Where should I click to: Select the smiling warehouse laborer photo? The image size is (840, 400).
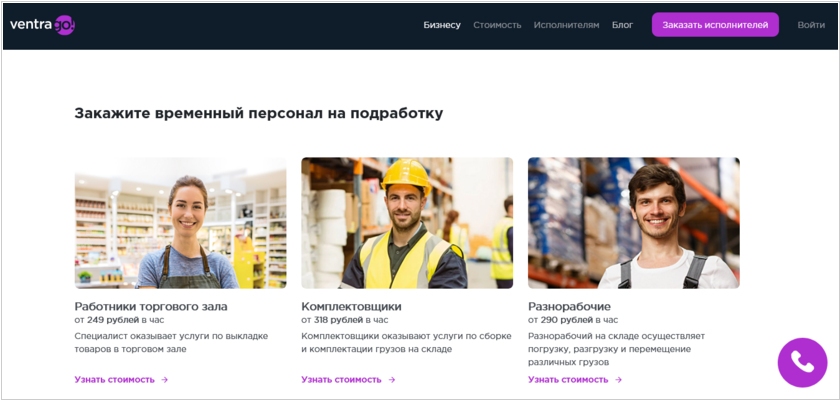coord(634,223)
